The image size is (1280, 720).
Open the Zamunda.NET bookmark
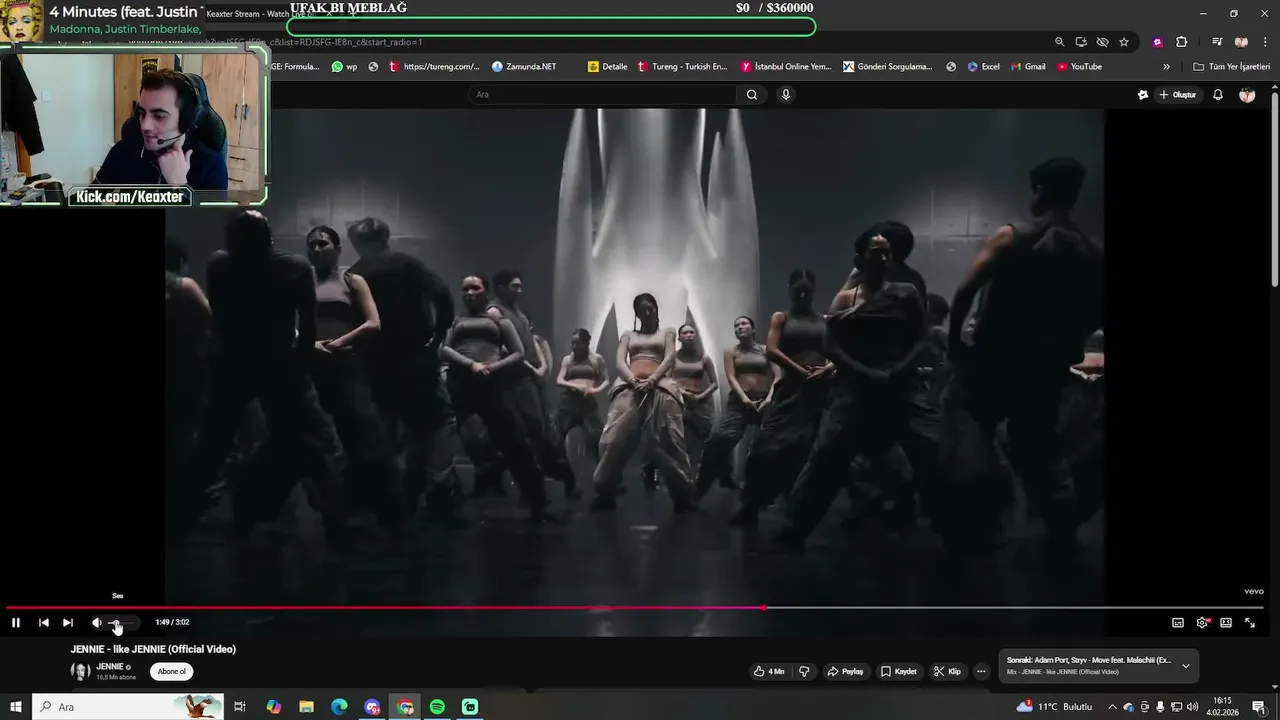tap(524, 67)
